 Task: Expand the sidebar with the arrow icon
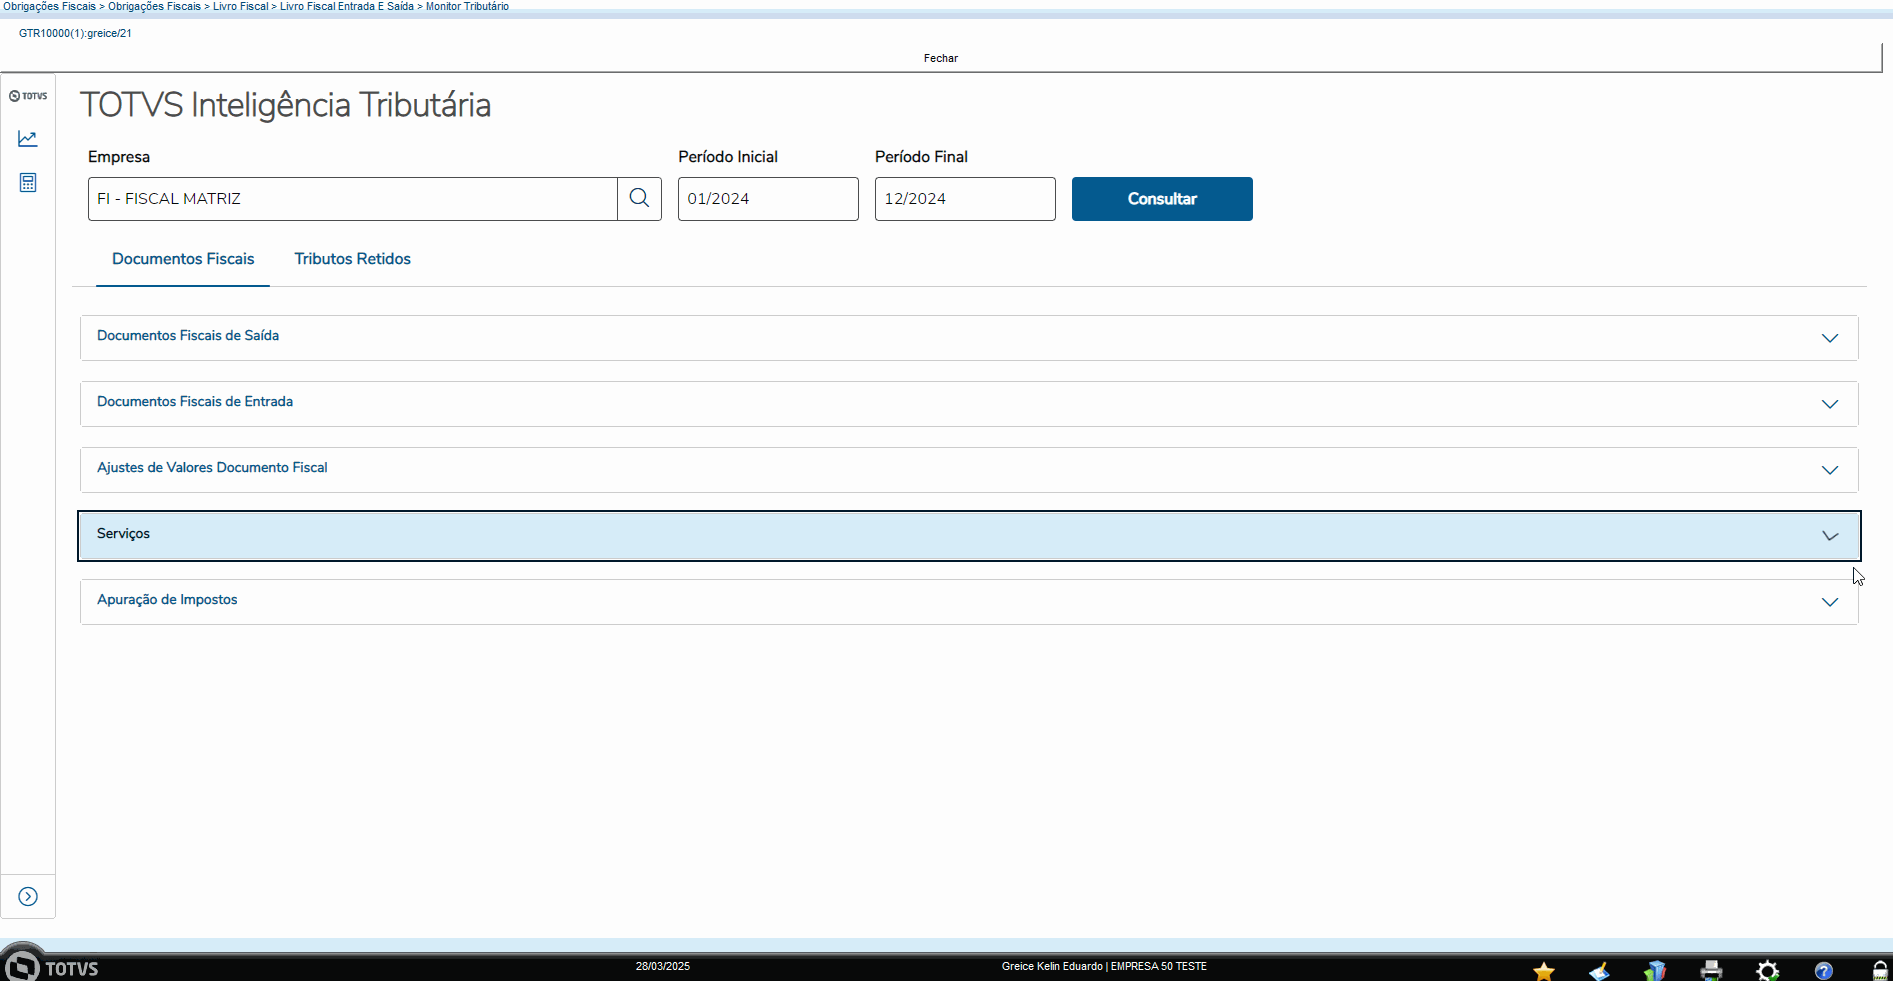28,896
